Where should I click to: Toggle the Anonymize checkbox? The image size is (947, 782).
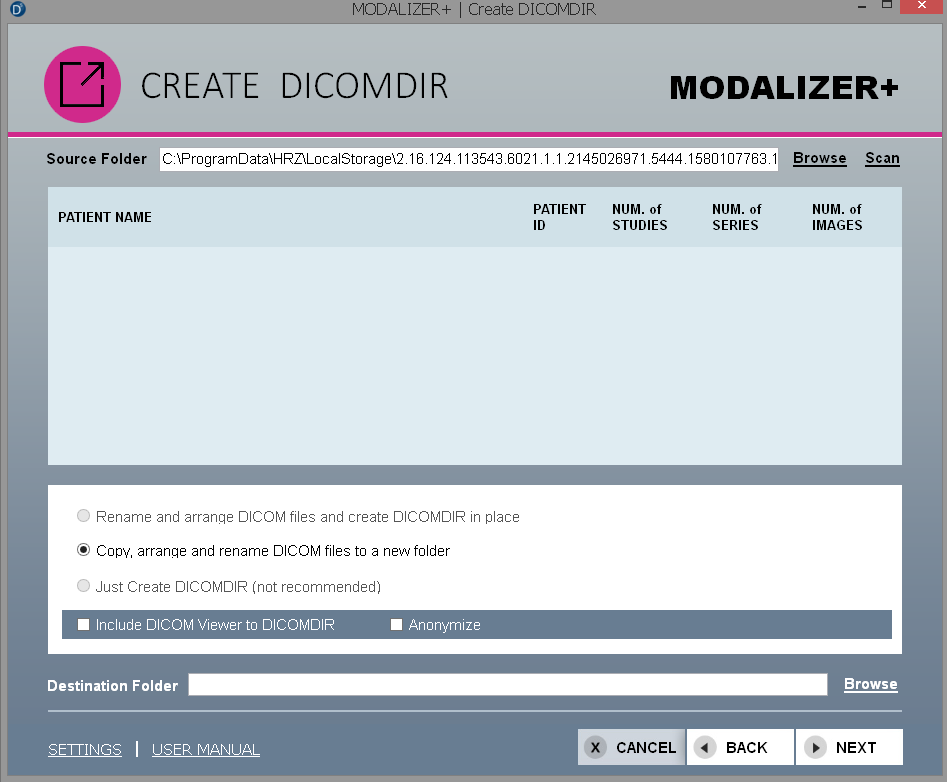tap(396, 625)
